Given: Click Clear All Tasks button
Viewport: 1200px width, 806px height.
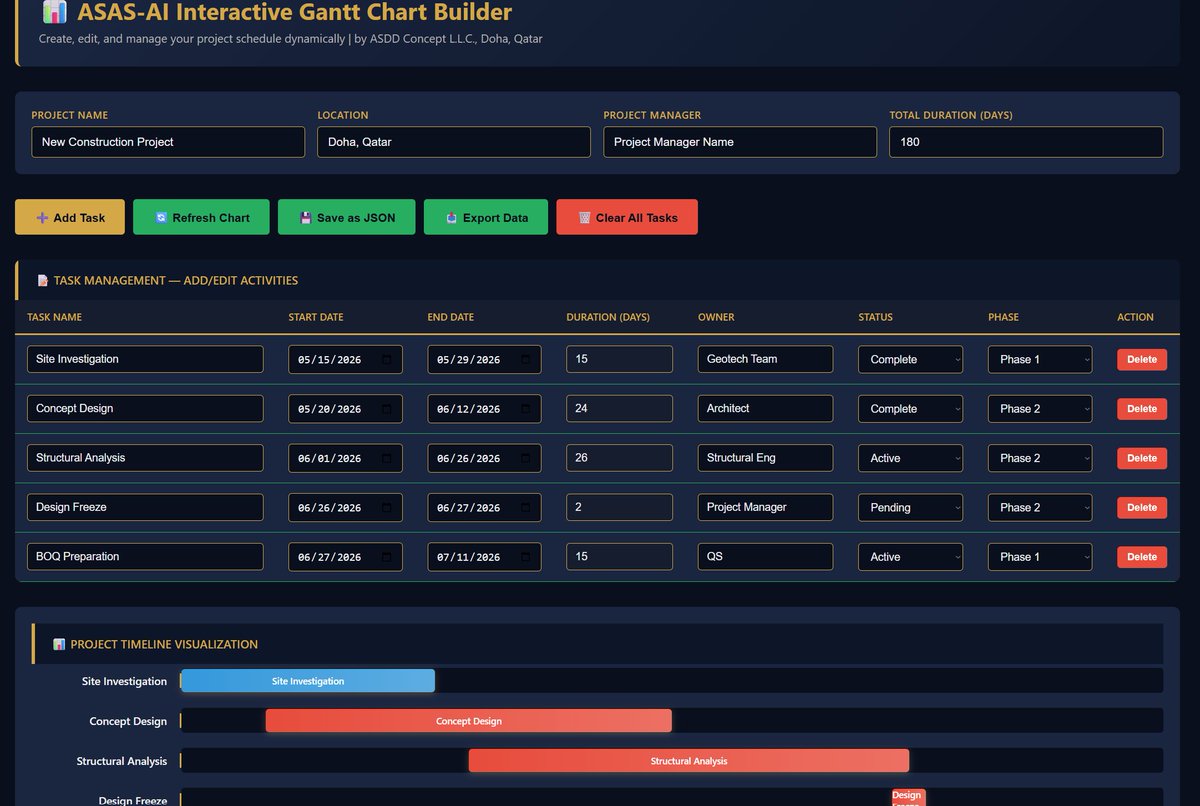Looking at the screenshot, I should 627,217.
